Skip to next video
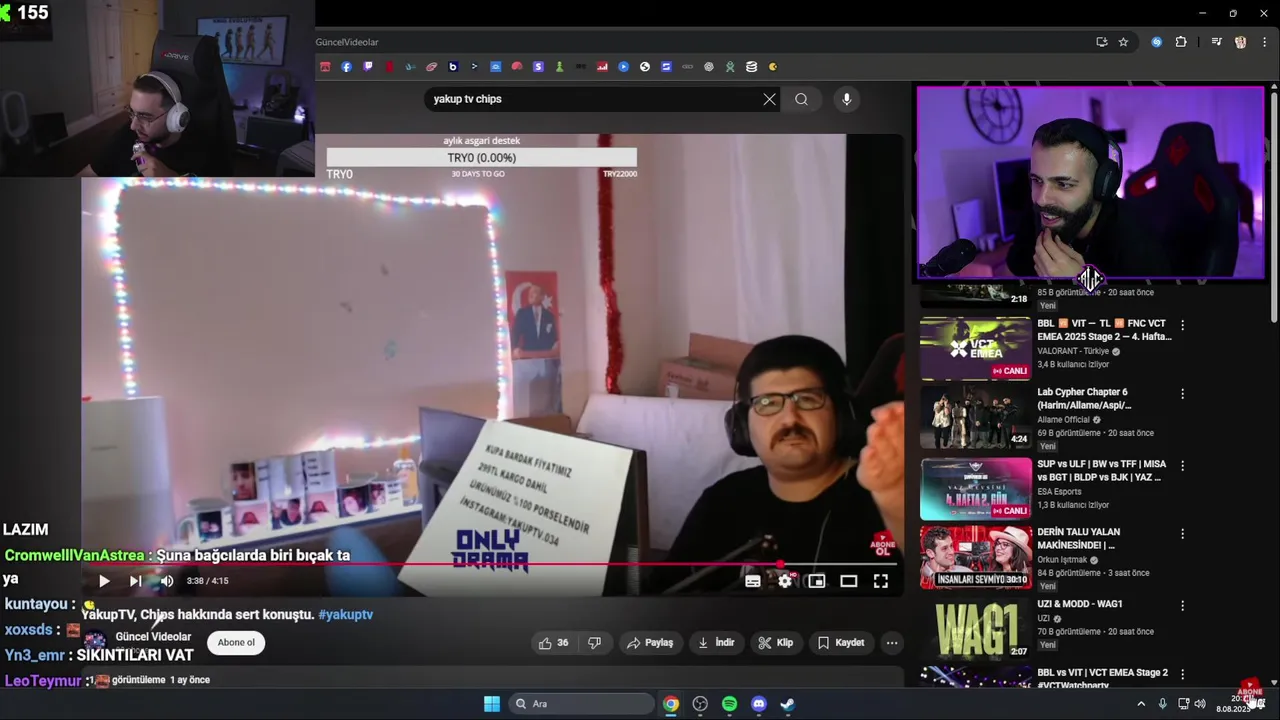 pos(135,581)
